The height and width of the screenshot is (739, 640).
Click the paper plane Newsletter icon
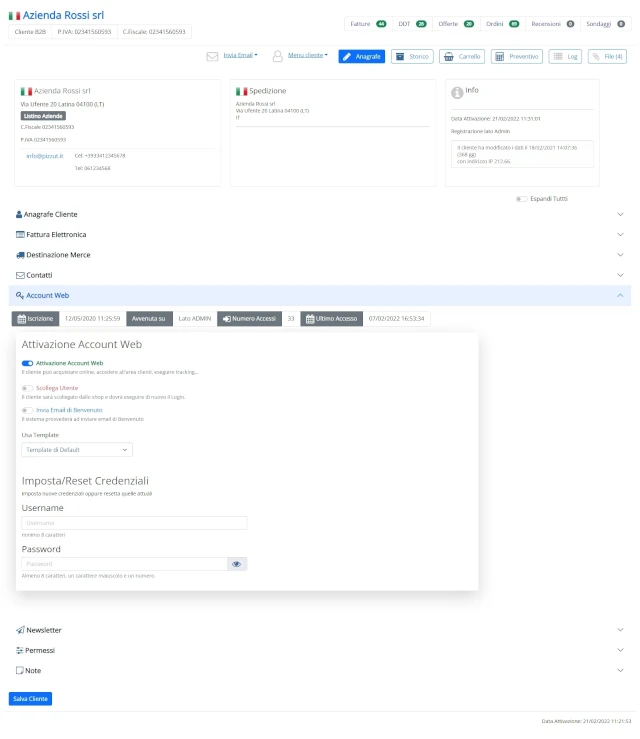pyautogui.click(x=20, y=630)
